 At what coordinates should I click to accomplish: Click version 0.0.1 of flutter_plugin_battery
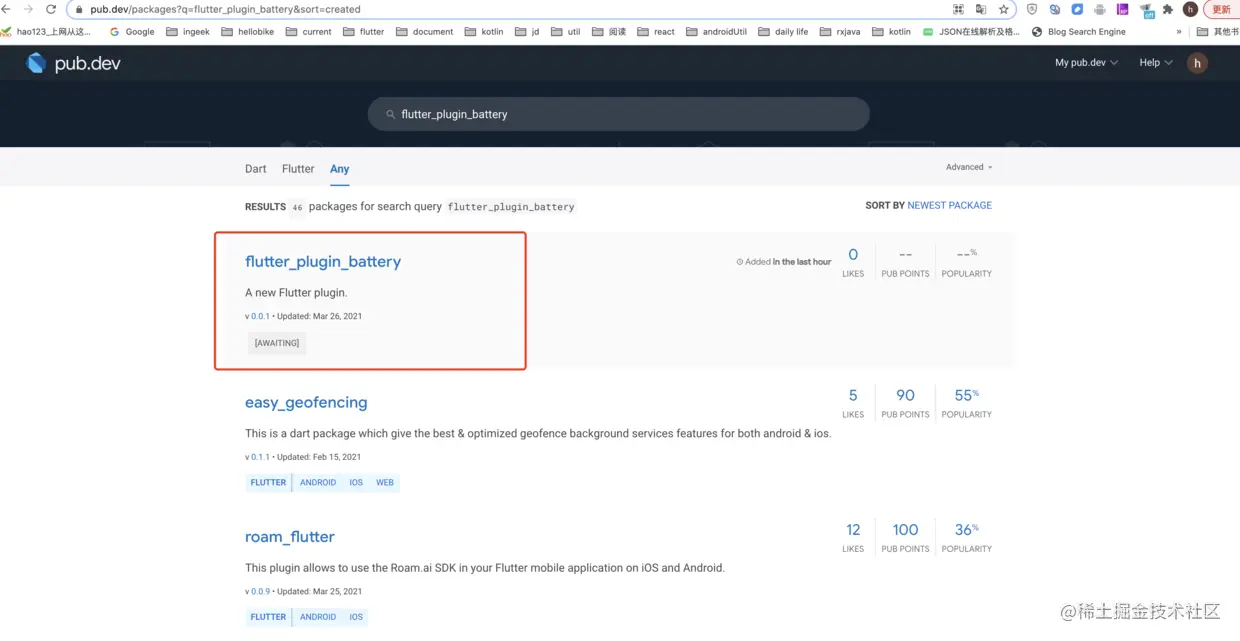point(260,316)
